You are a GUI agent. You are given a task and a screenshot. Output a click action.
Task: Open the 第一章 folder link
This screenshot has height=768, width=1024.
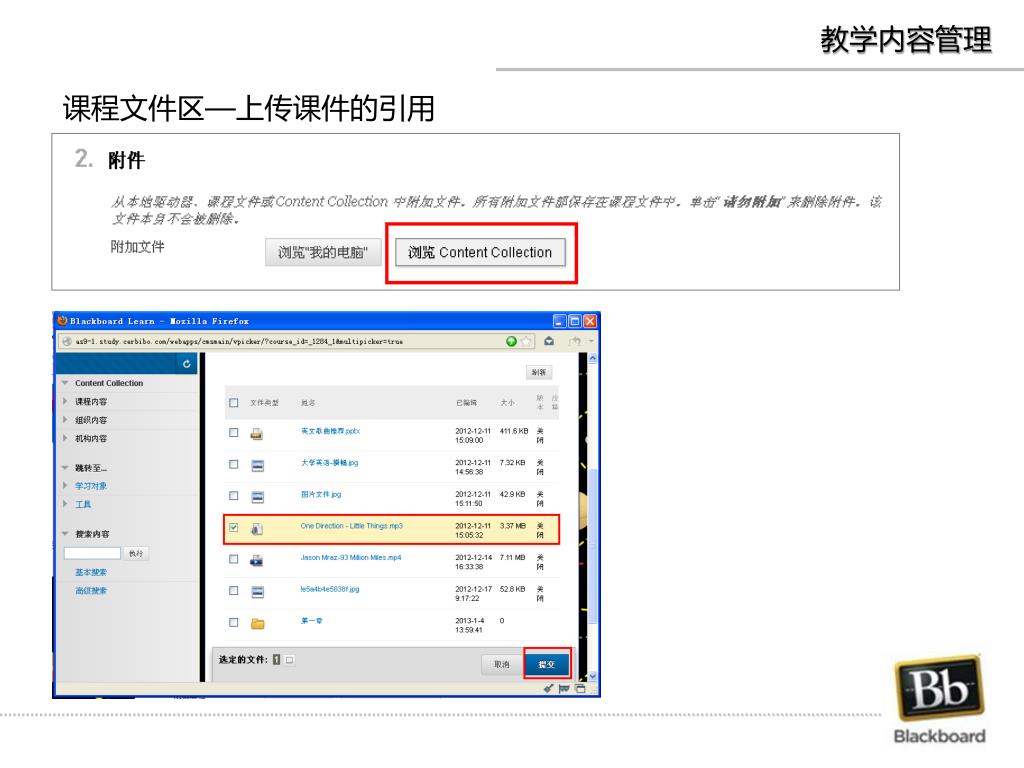pyautogui.click(x=311, y=620)
